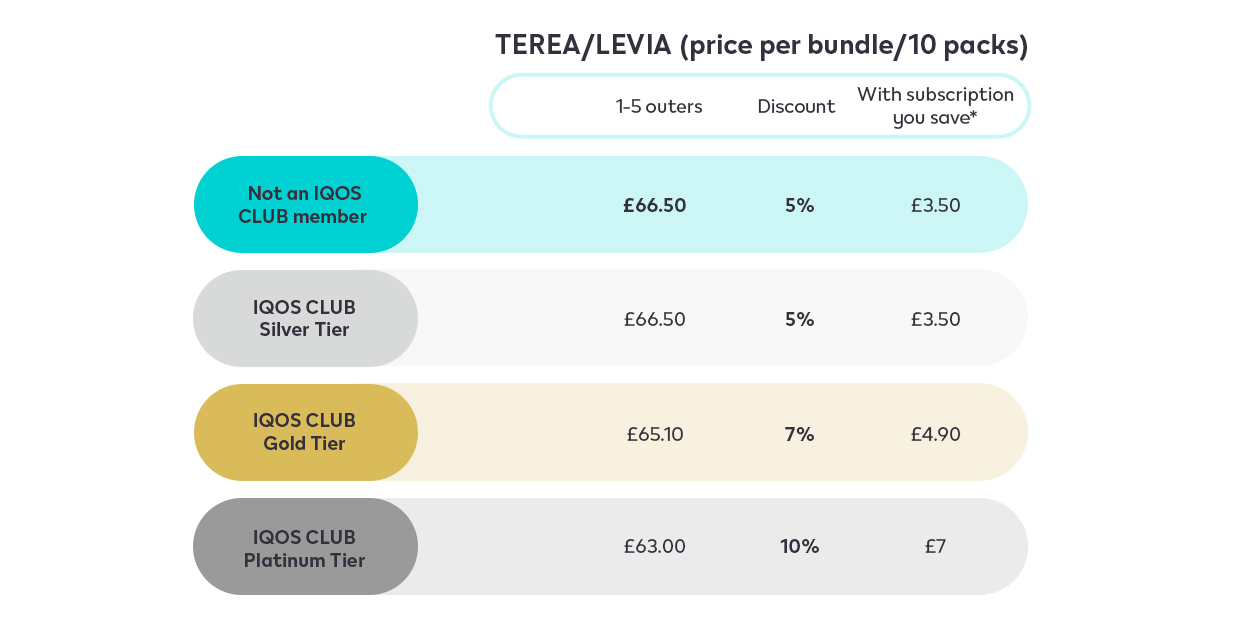
Task: Select the 10% Platinum Tier discount
Action: click(x=800, y=547)
